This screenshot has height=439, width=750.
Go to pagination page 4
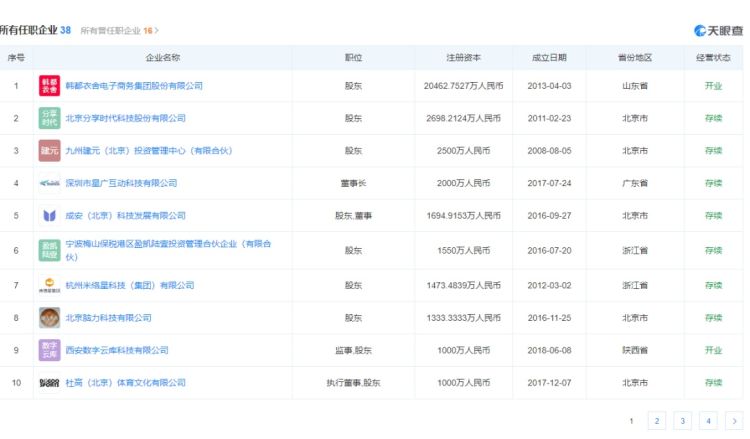point(708,421)
